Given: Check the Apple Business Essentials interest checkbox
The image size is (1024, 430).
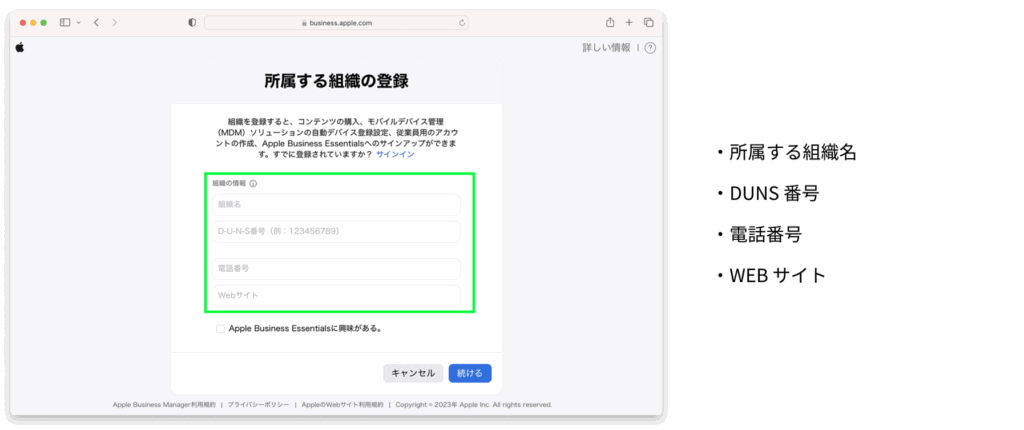Looking at the screenshot, I should (x=220, y=328).
